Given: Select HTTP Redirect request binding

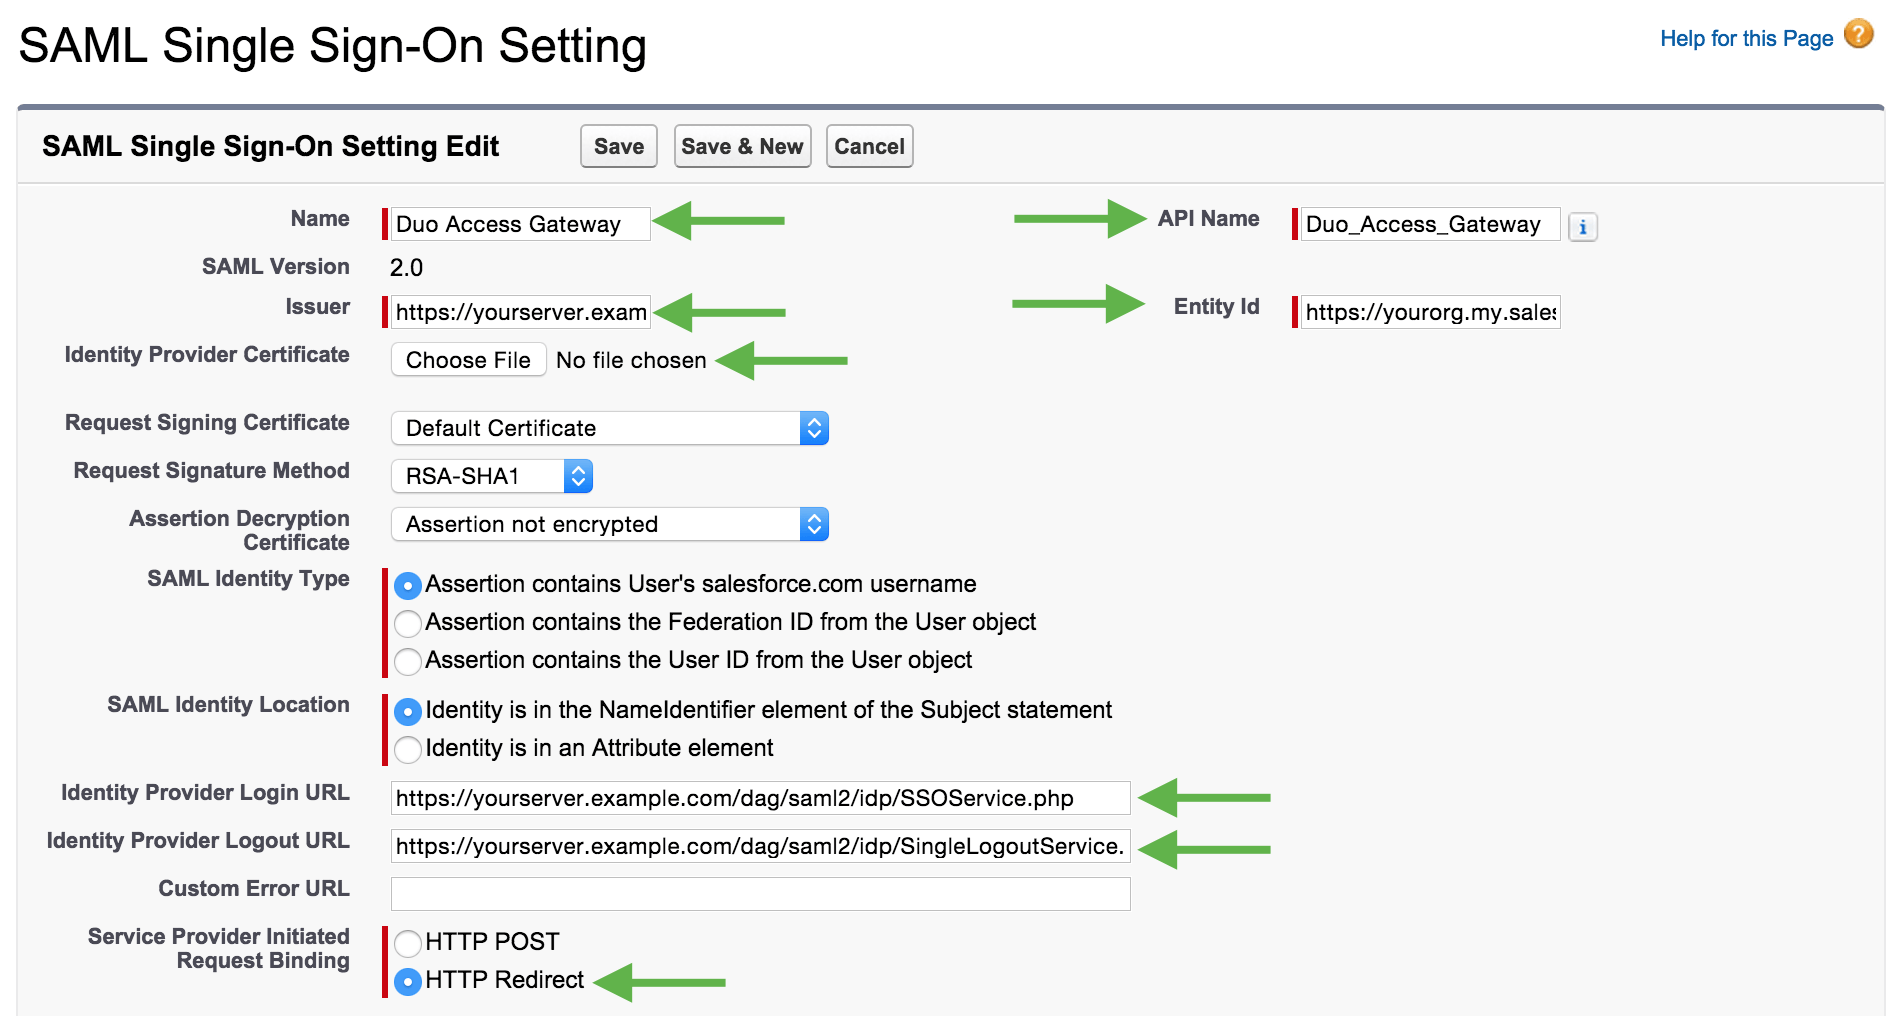Looking at the screenshot, I should pyautogui.click(x=407, y=982).
